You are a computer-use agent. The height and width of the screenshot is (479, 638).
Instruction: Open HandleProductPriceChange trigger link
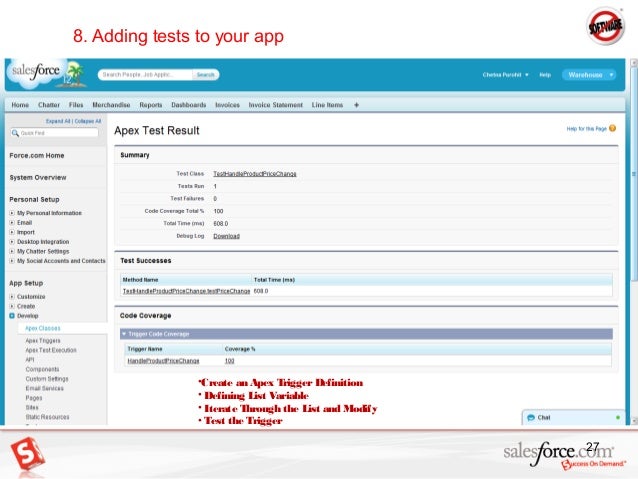click(x=163, y=361)
